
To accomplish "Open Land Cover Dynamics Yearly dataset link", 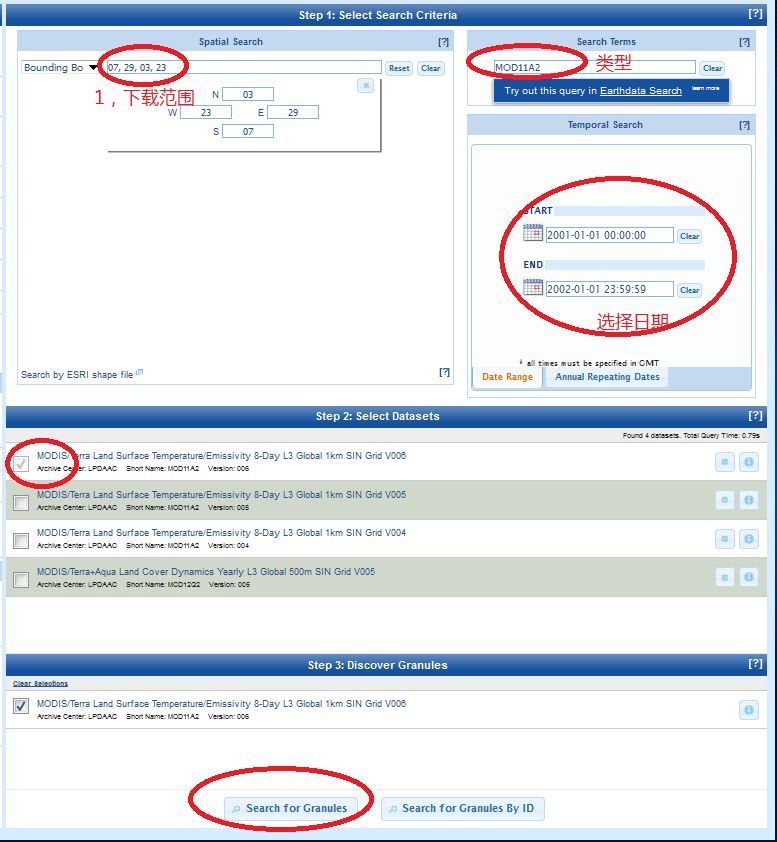I will [x=206, y=572].
